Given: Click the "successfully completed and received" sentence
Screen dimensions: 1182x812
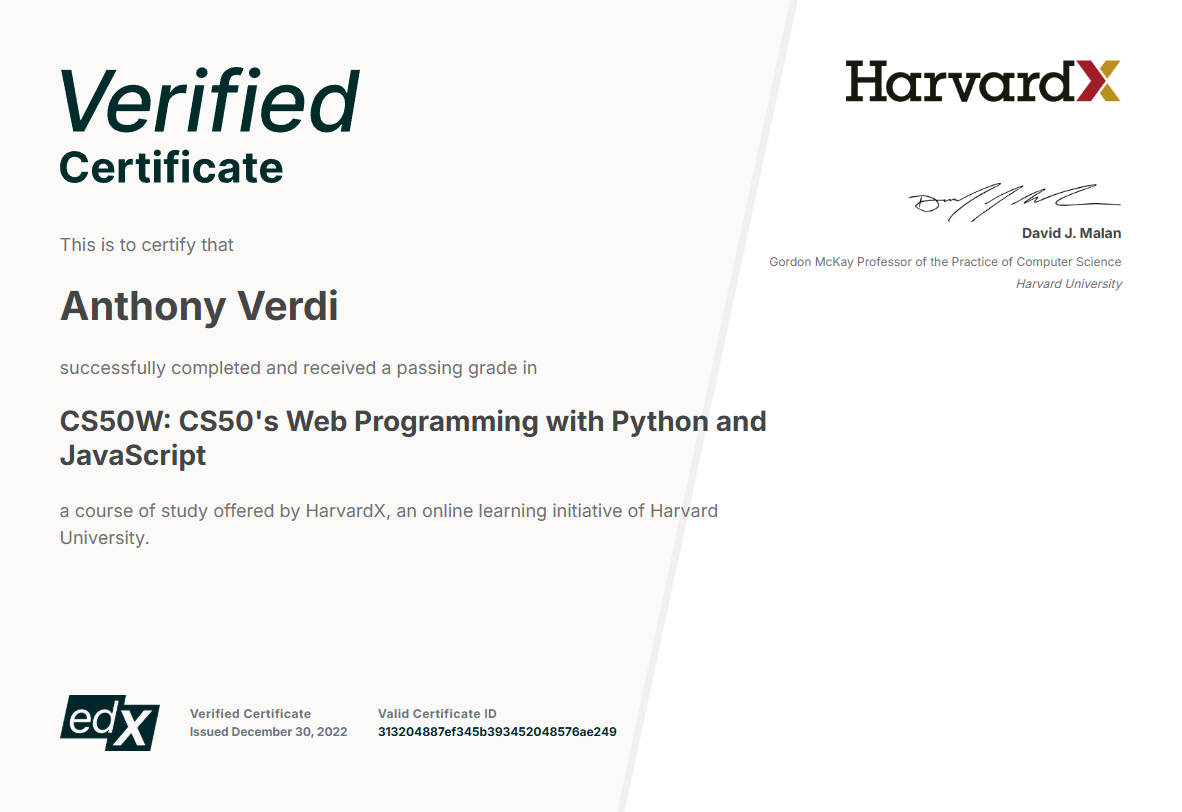Looking at the screenshot, I should click(298, 368).
